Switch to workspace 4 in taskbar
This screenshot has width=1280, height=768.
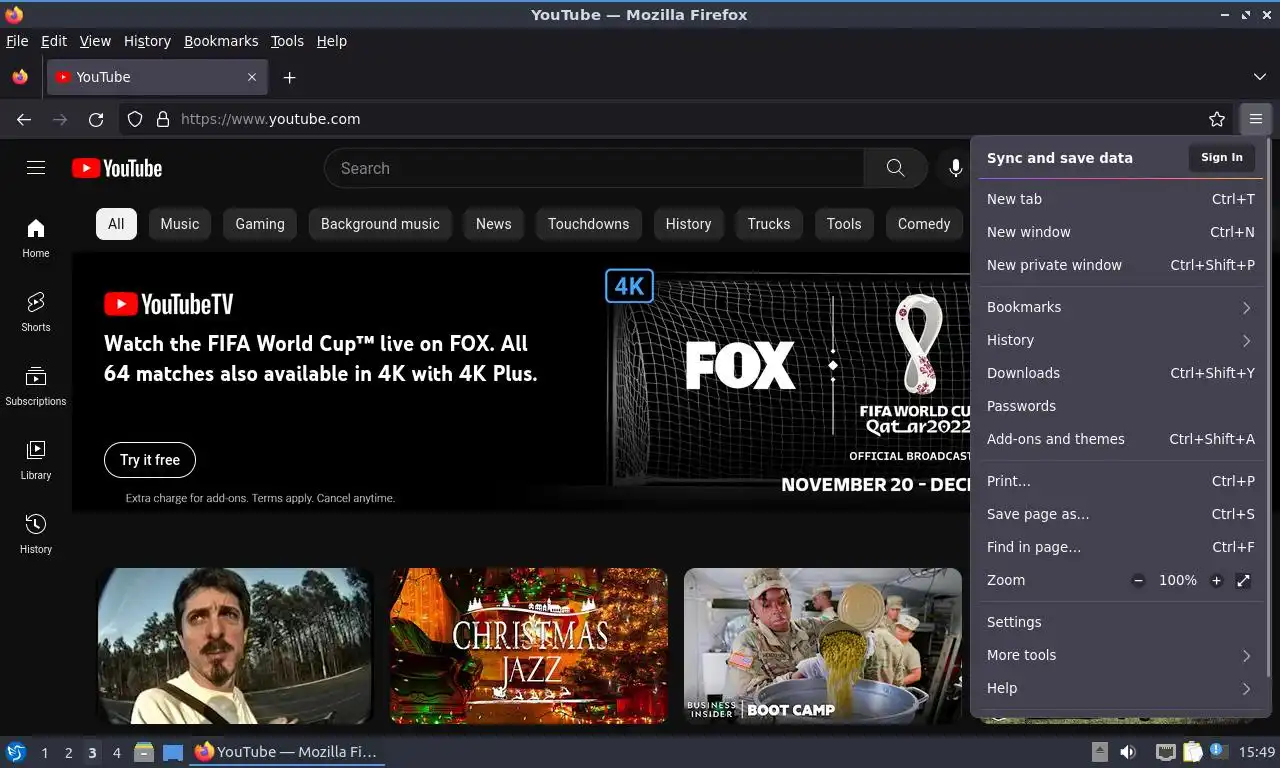116,753
